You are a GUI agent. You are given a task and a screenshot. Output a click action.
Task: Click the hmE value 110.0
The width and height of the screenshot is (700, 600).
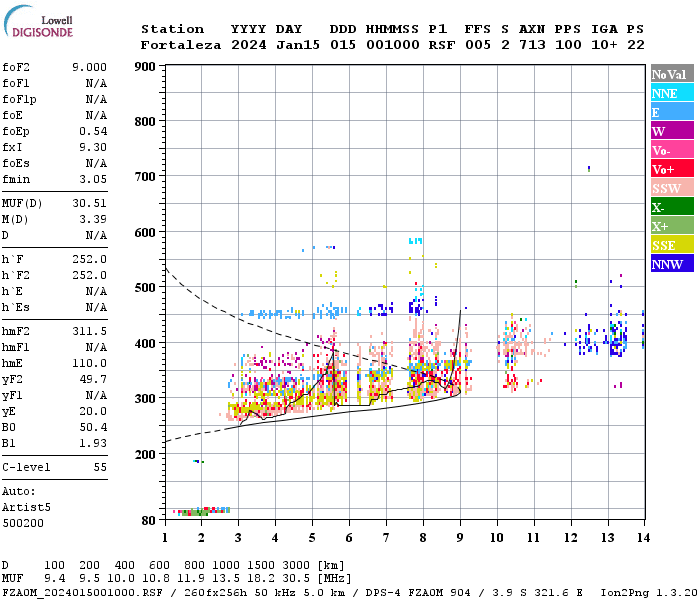(89, 363)
